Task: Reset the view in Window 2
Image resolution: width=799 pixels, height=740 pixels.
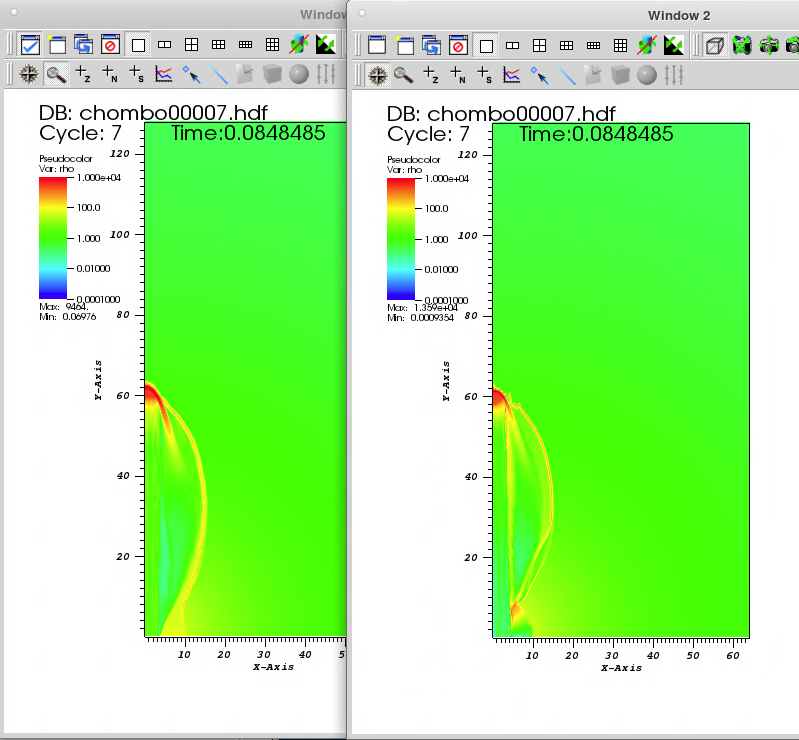Action: coord(742,46)
